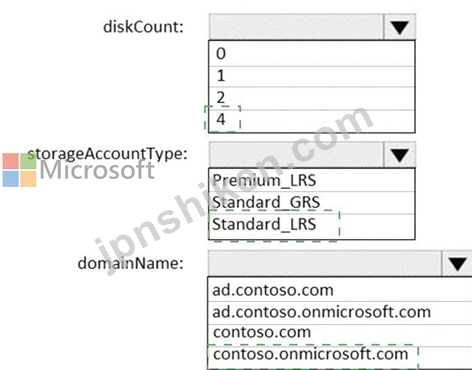Choose 2 as the diskCount value

312,98
